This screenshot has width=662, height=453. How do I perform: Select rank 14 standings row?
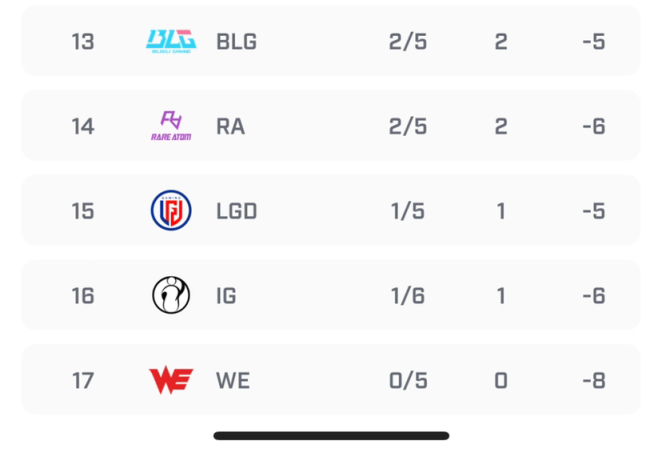pos(331,125)
